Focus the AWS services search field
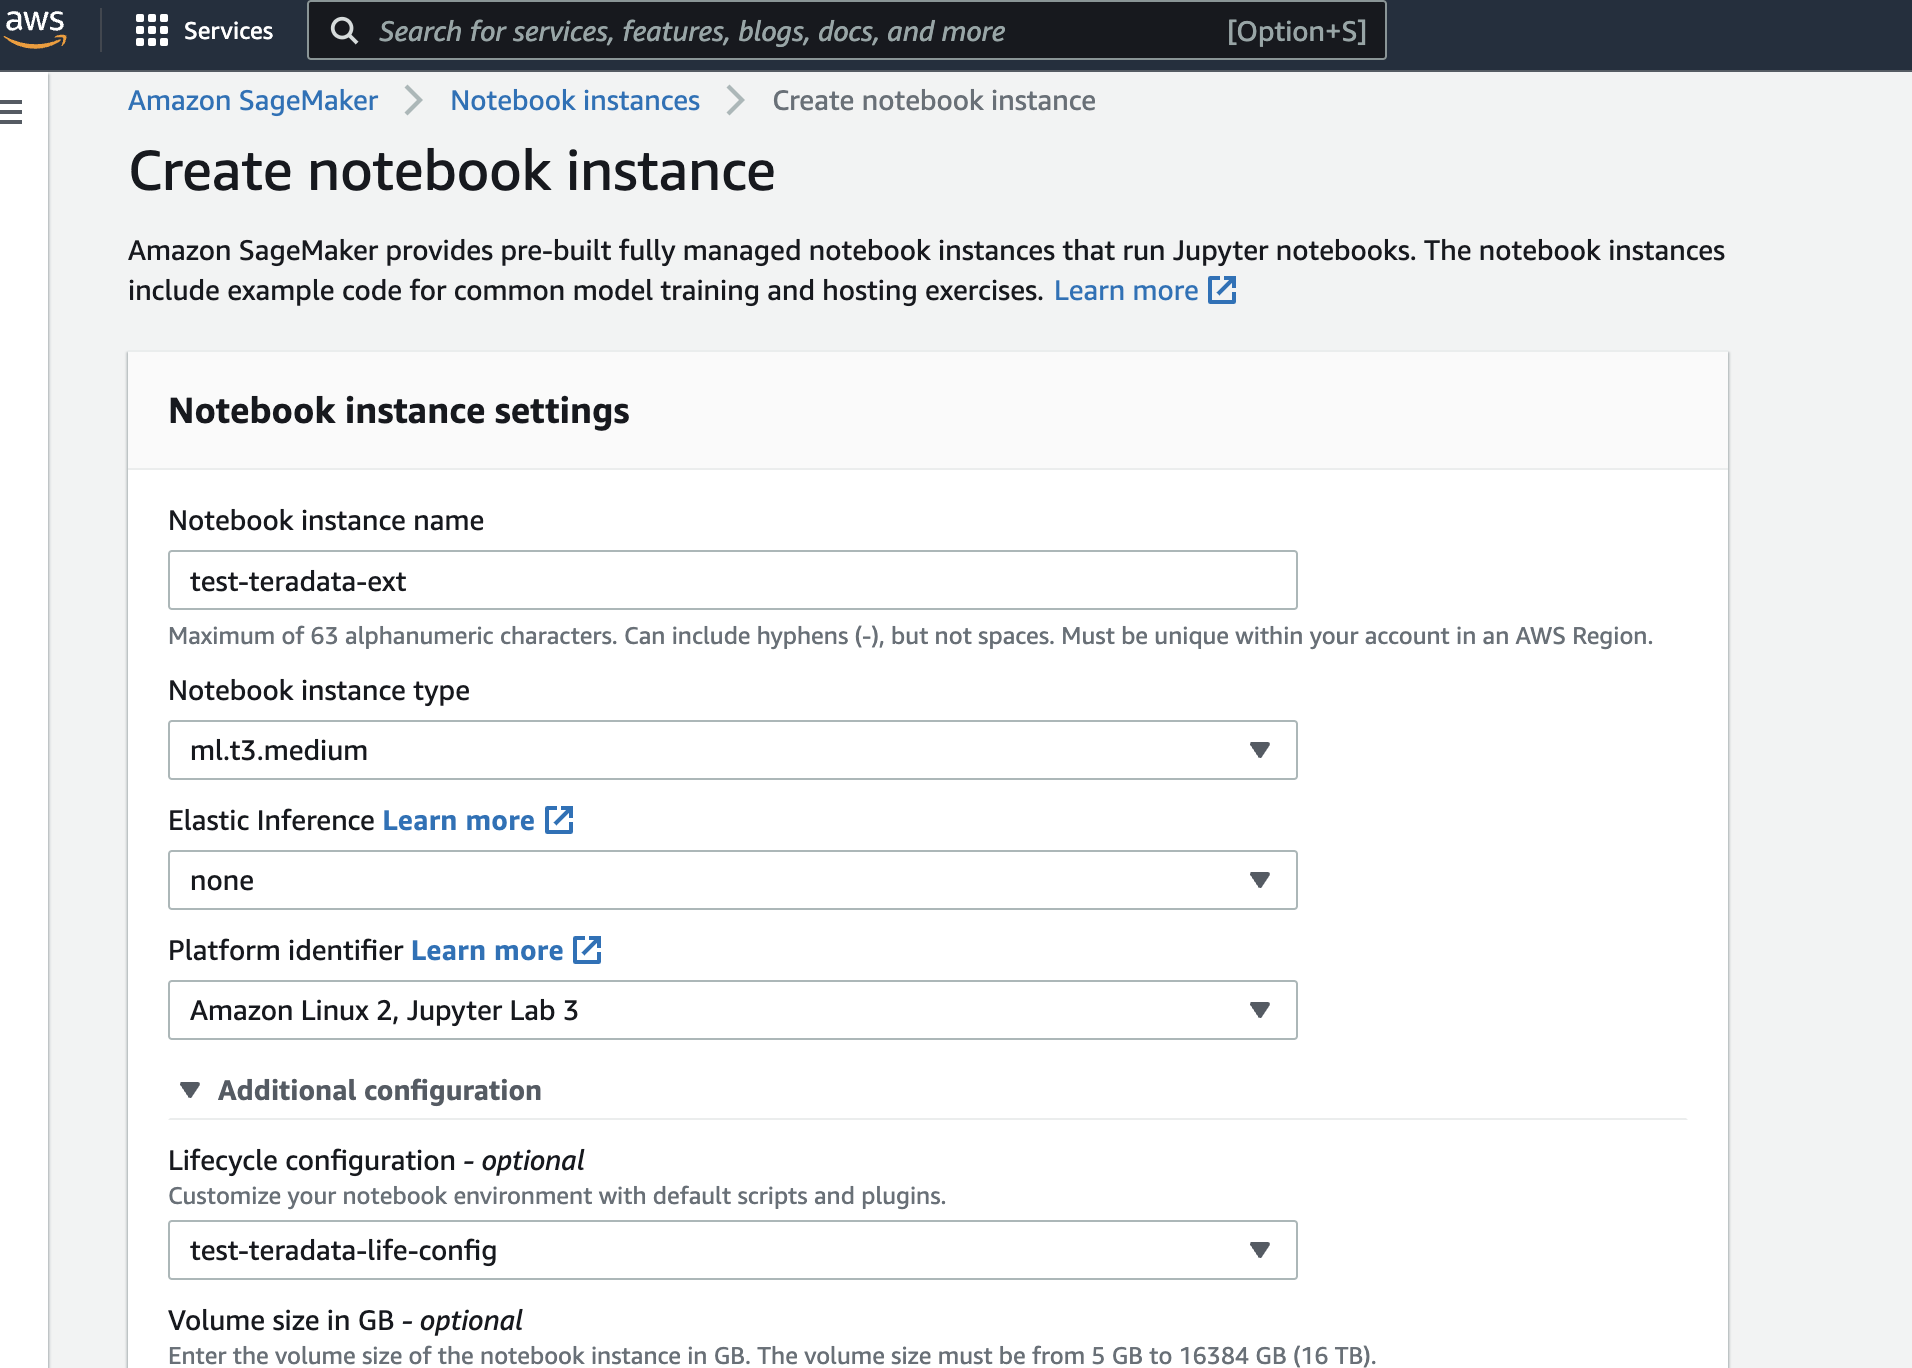The image size is (1912, 1368). point(846,31)
